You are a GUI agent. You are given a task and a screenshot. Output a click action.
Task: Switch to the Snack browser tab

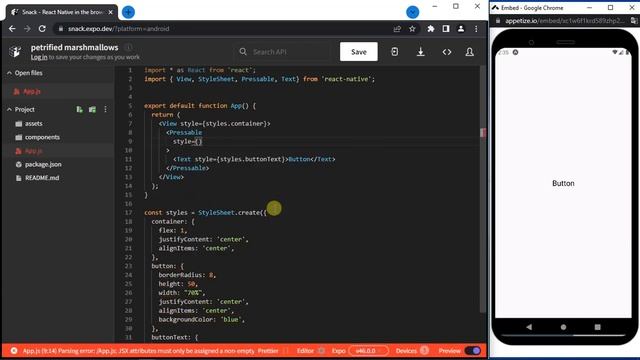point(61,12)
